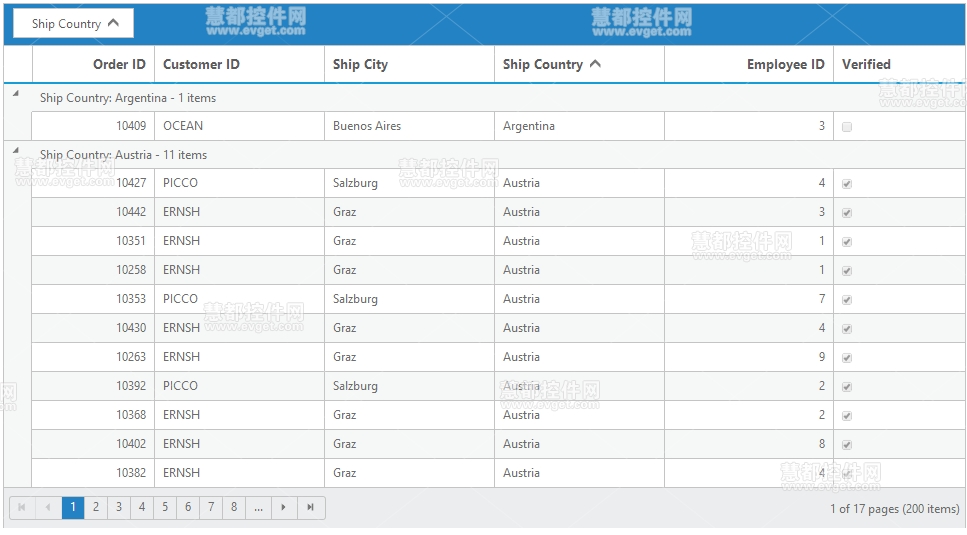Image resolution: width=967 pixels, height=535 pixels.
Task: Toggle sort arrow on Ship Country group chip
Action: tap(113, 23)
